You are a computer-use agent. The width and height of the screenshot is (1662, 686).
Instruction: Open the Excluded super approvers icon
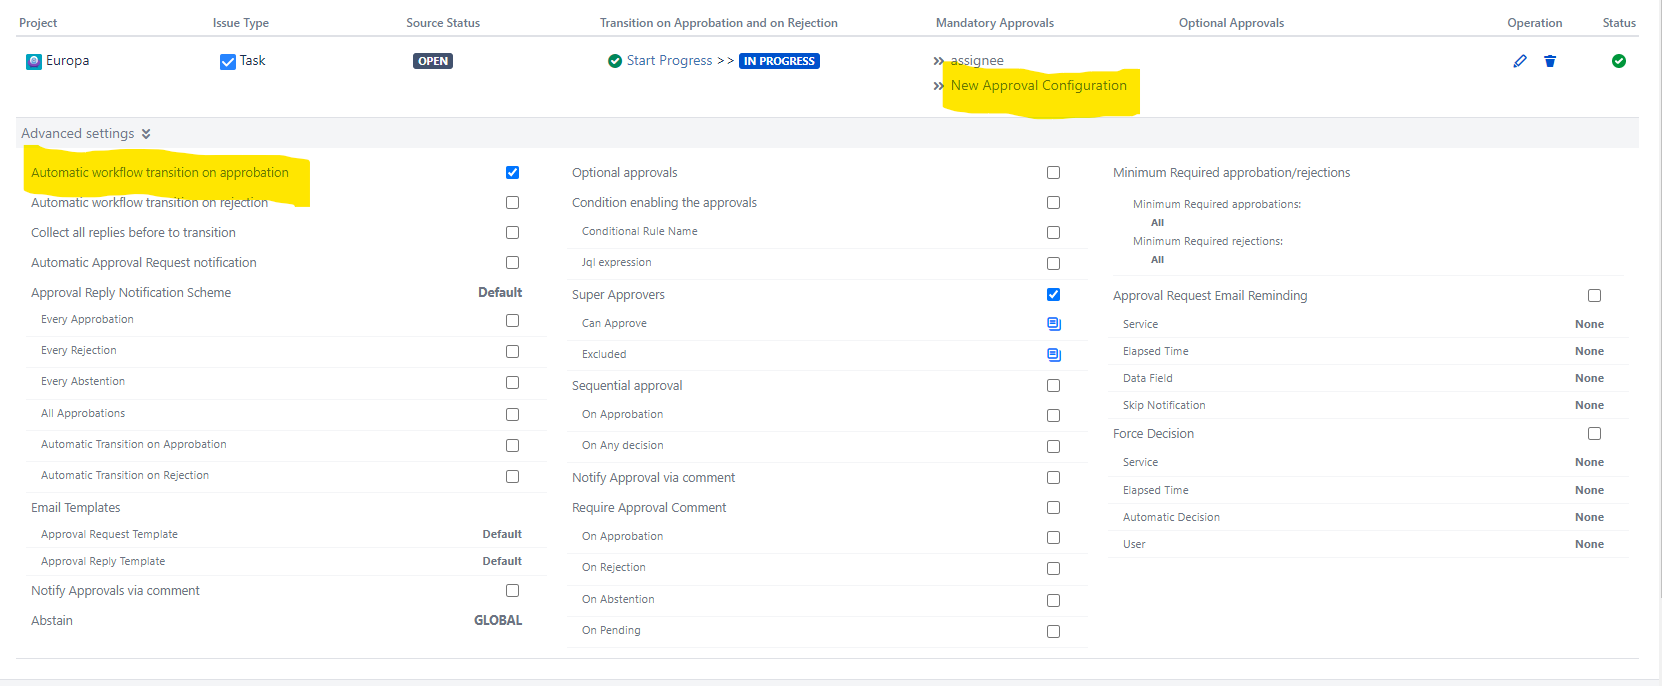tap(1053, 355)
